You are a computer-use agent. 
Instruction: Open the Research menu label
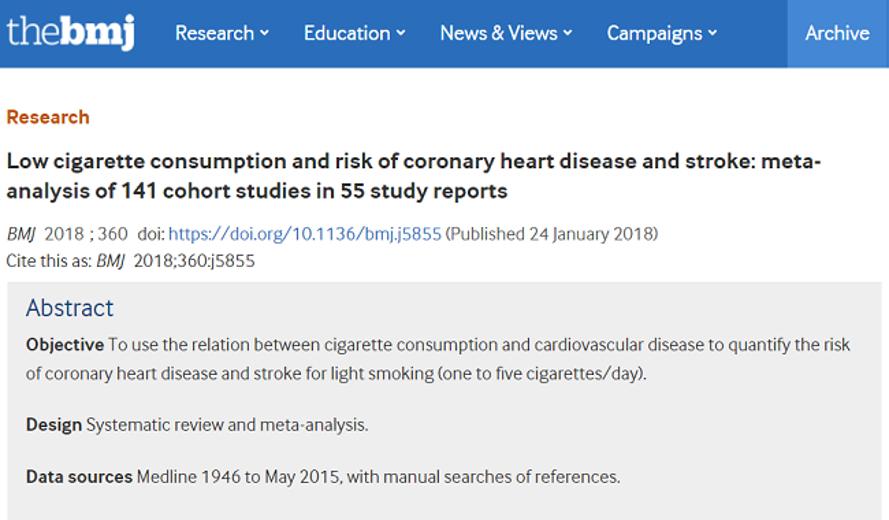click(x=214, y=33)
